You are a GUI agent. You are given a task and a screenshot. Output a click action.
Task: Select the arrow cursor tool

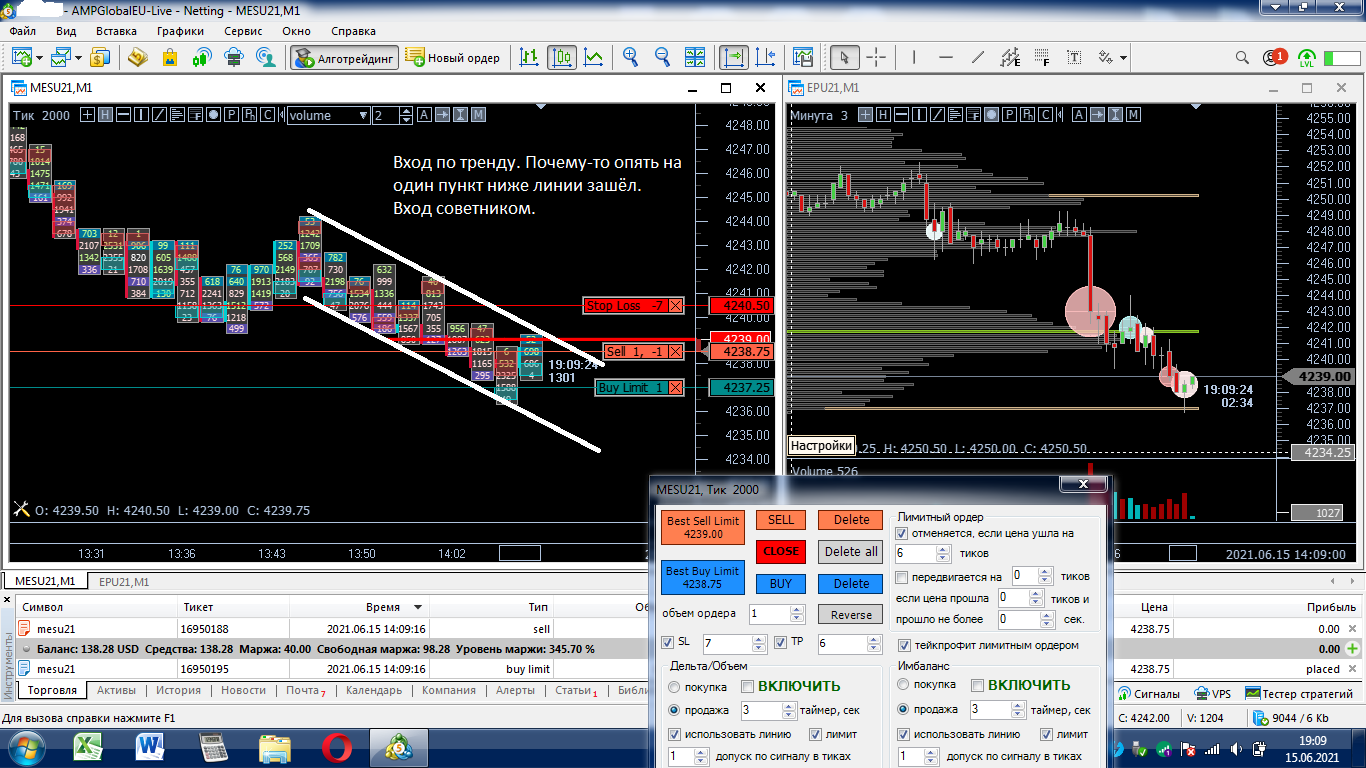[x=845, y=57]
